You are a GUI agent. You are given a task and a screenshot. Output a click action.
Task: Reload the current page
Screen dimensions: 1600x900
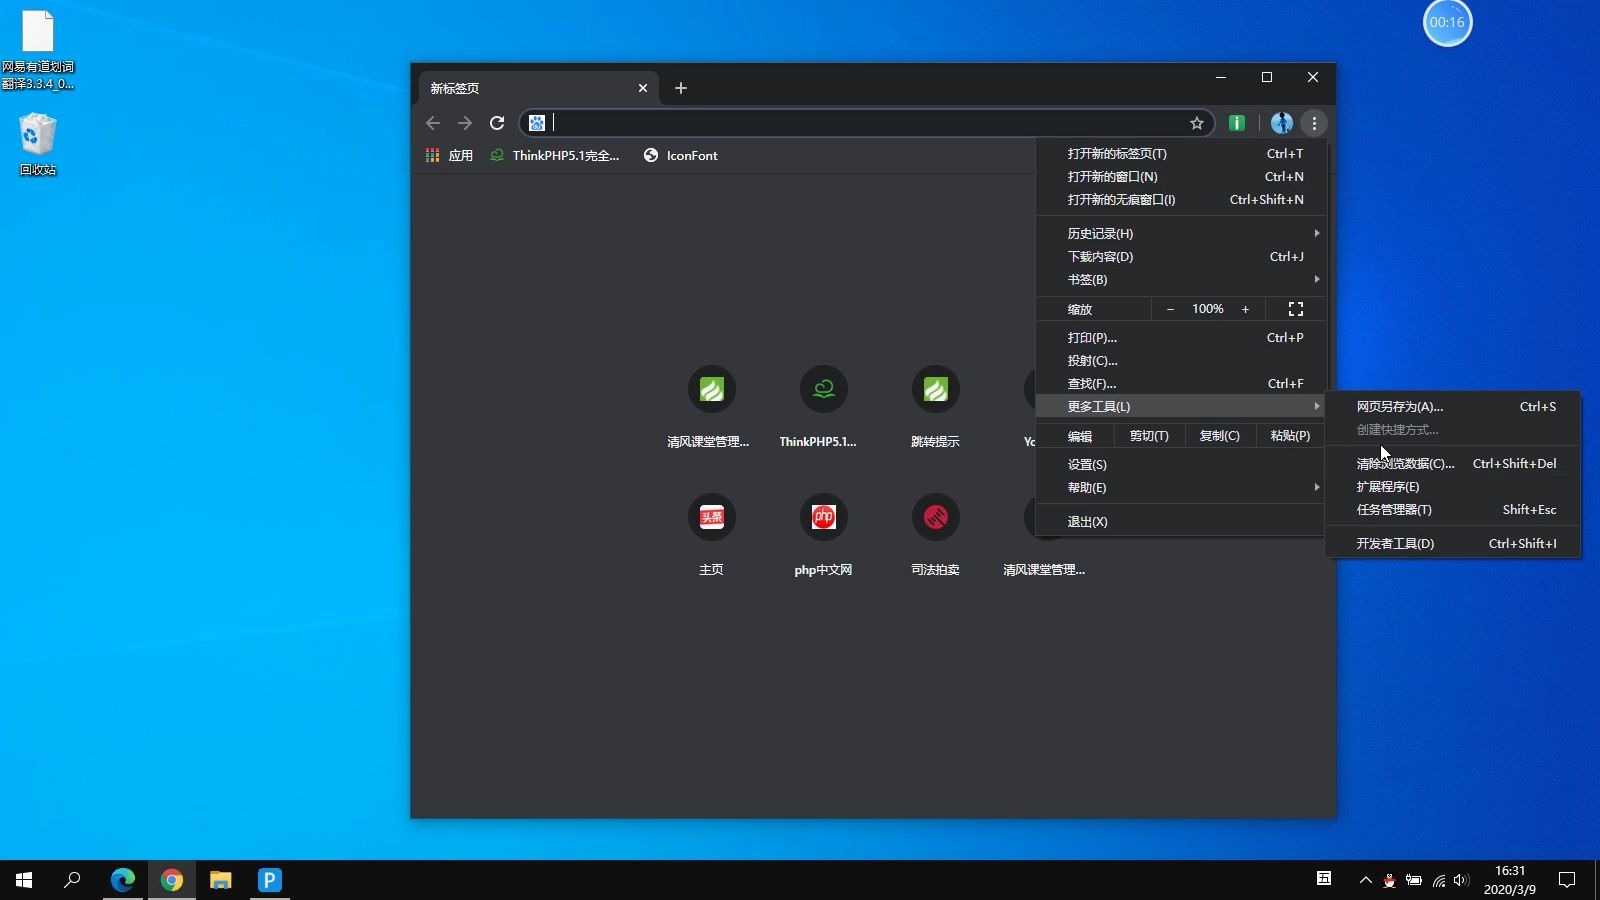[x=497, y=123]
